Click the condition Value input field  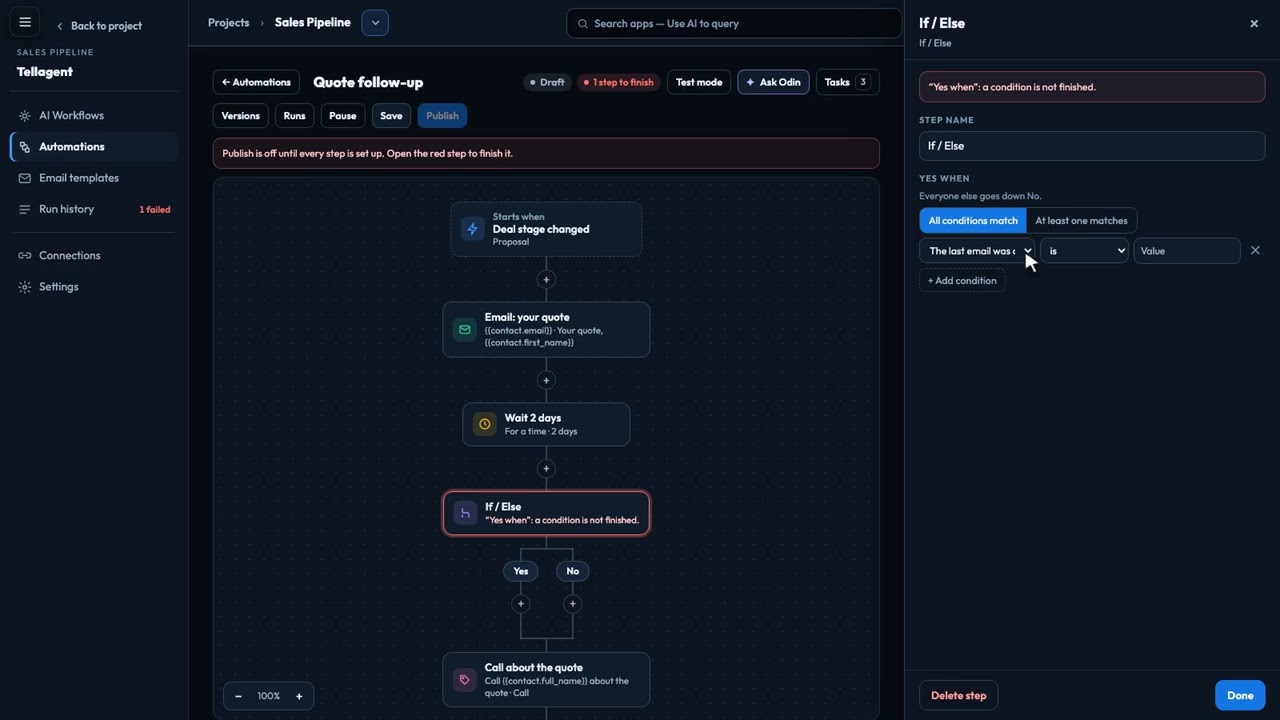1187,251
